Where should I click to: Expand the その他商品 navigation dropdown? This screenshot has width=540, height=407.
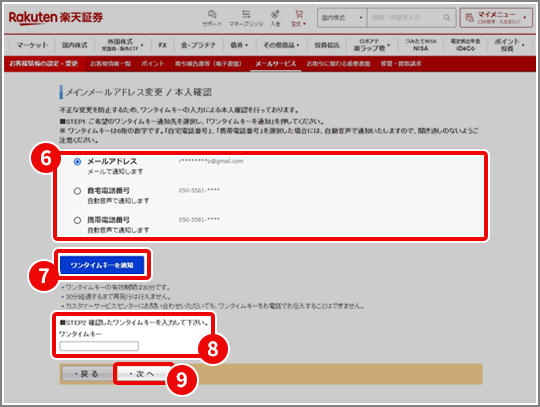(281, 45)
